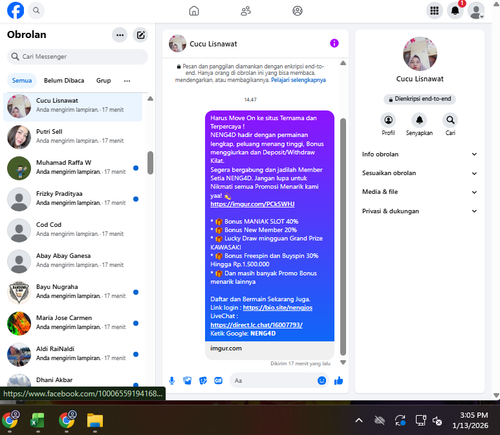The image size is (500, 435).
Task: Open Excel from the taskbar
Action: (x=38, y=420)
